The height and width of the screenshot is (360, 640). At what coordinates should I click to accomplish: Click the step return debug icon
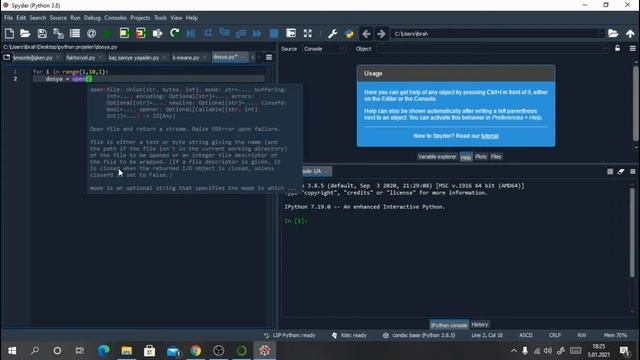coord(241,33)
